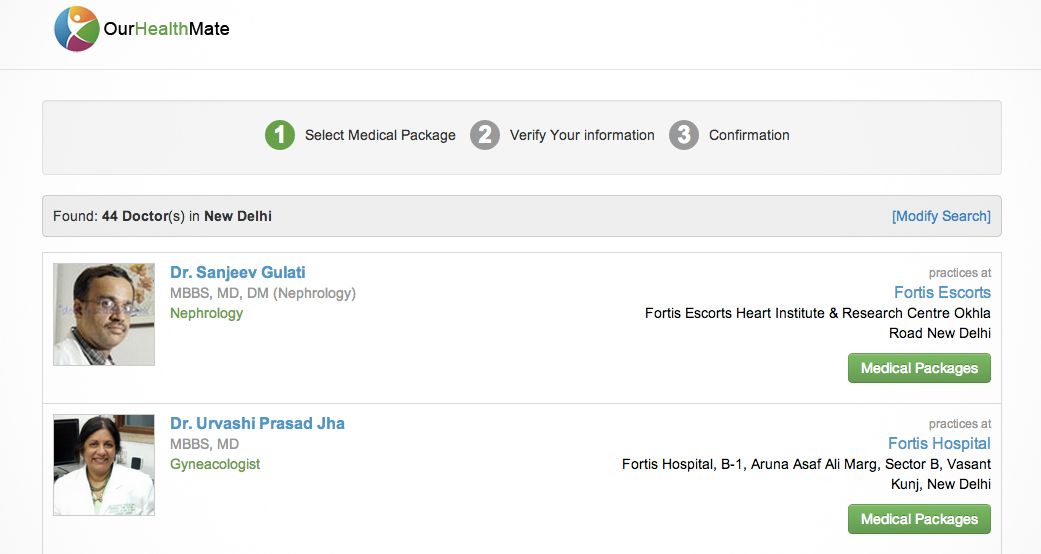
Task: Go to the Confirmation step
Action: (750, 135)
